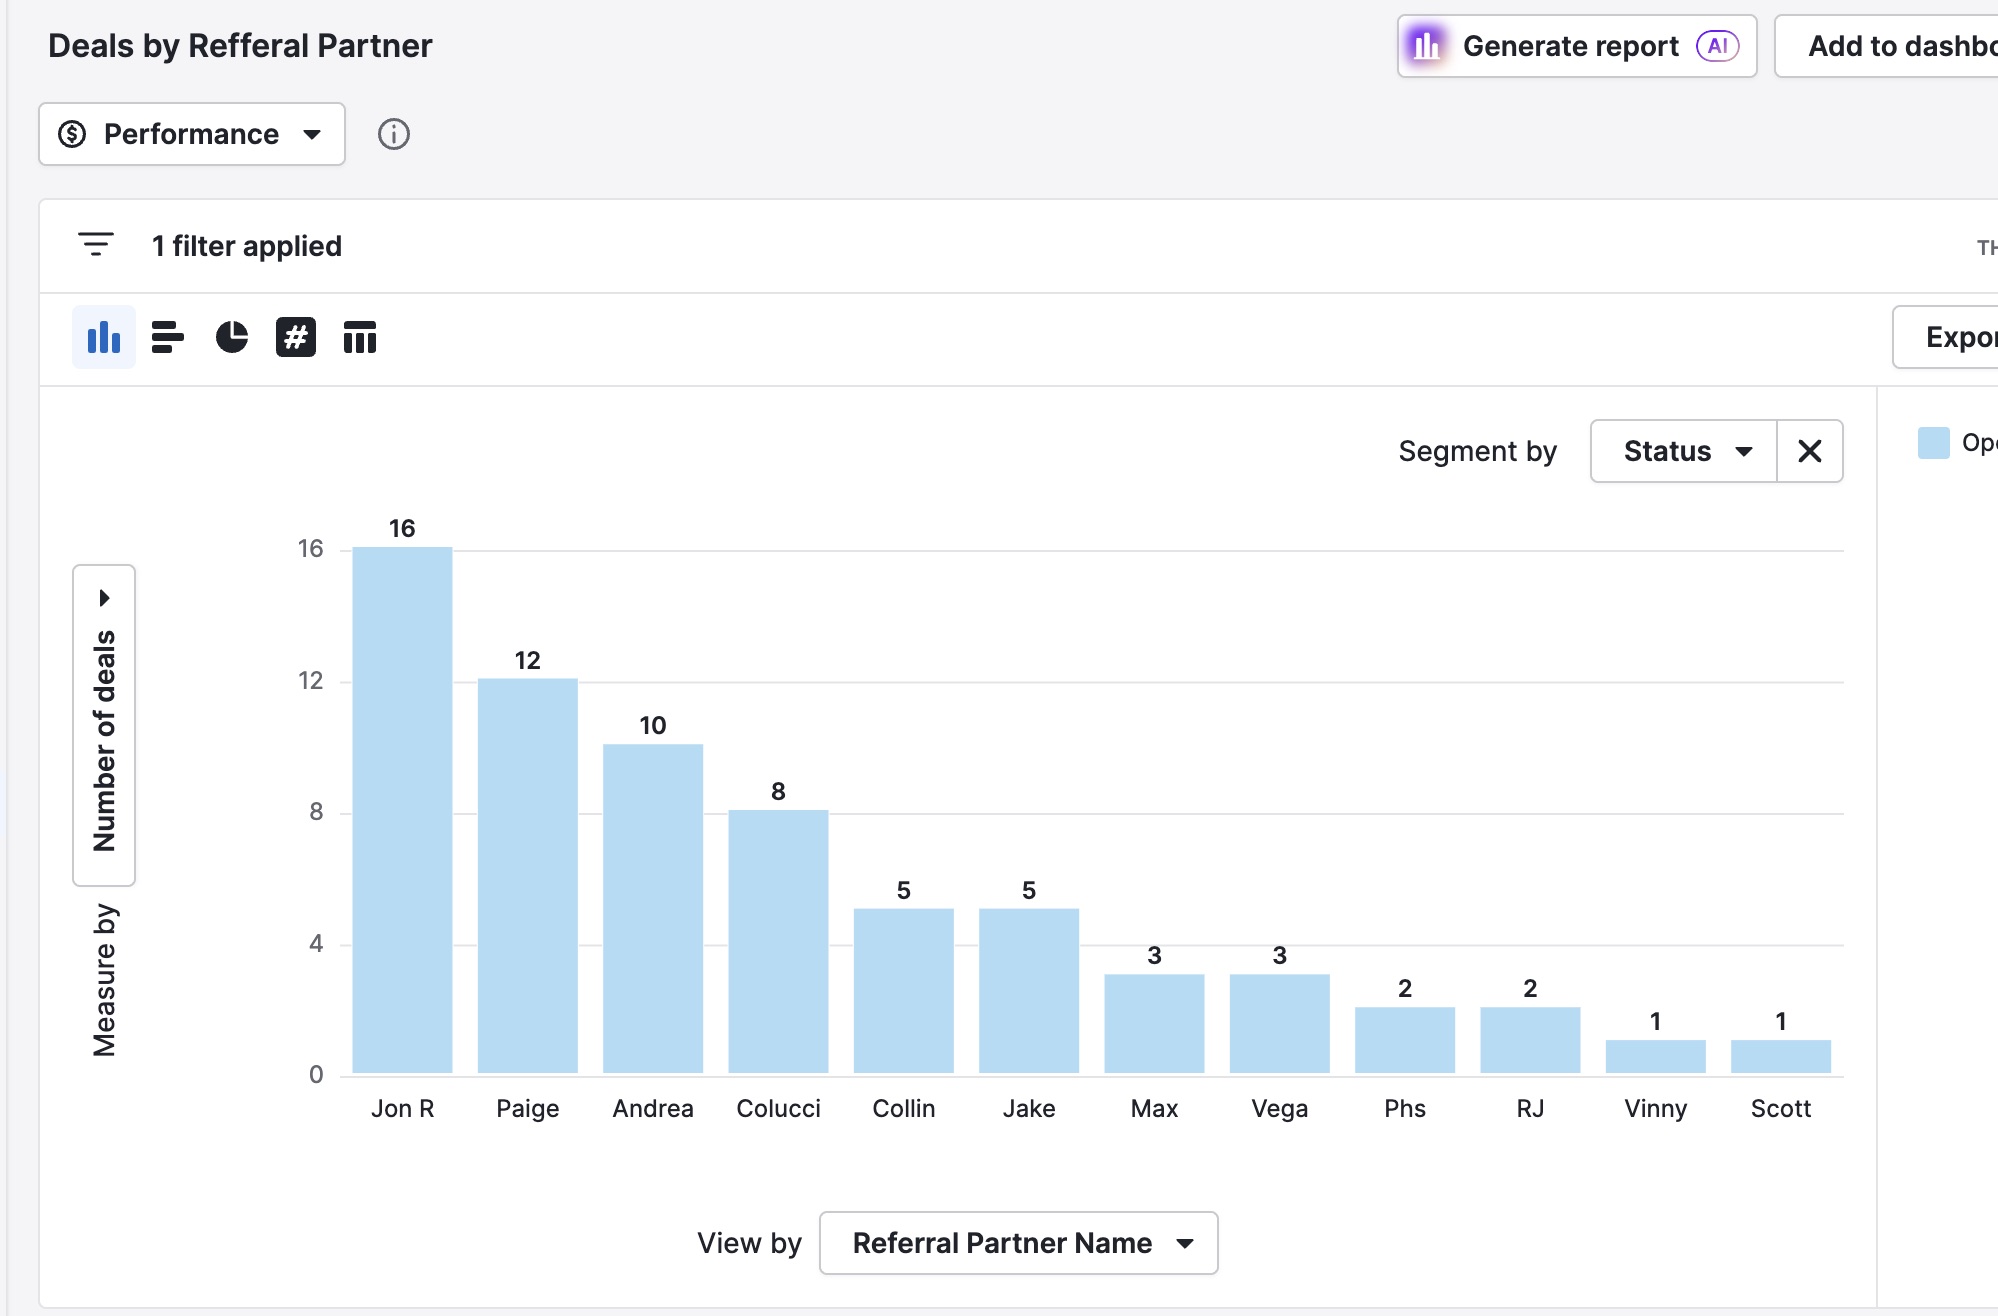This screenshot has width=1998, height=1316.
Task: Click the Jake bar with 5 deals
Action: (x=1029, y=992)
